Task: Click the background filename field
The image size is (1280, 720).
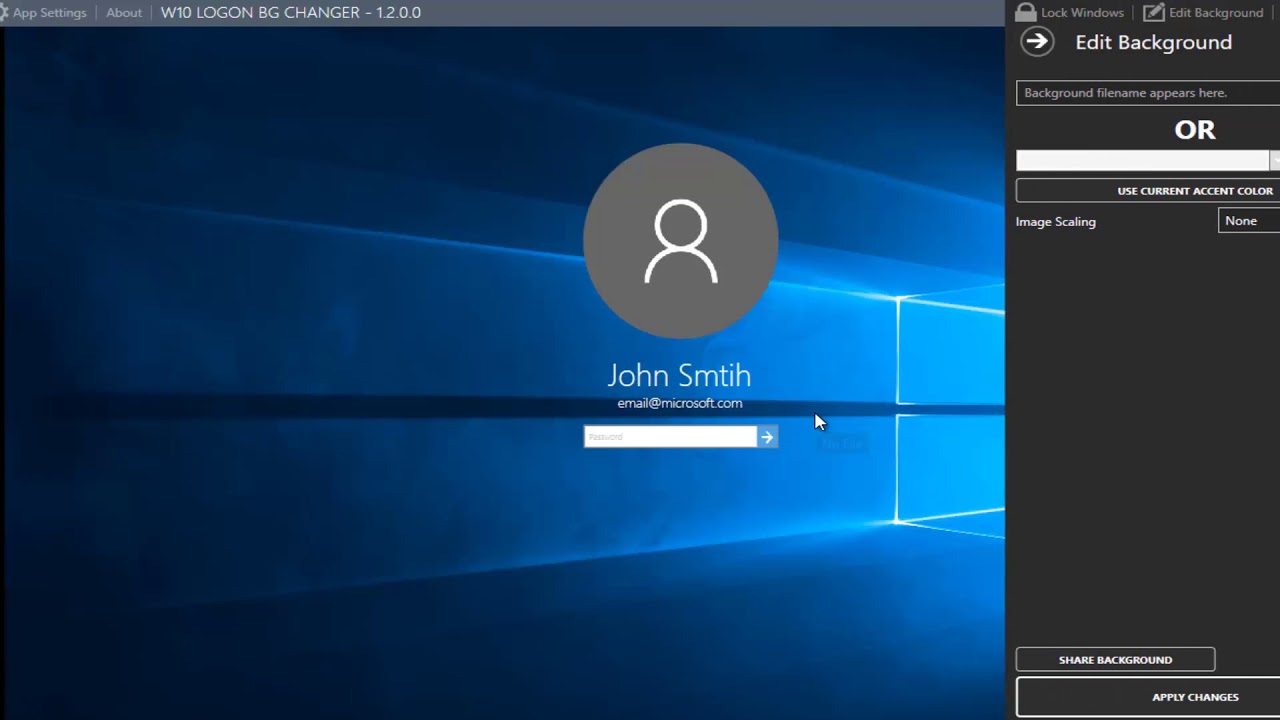Action: click(x=1147, y=92)
